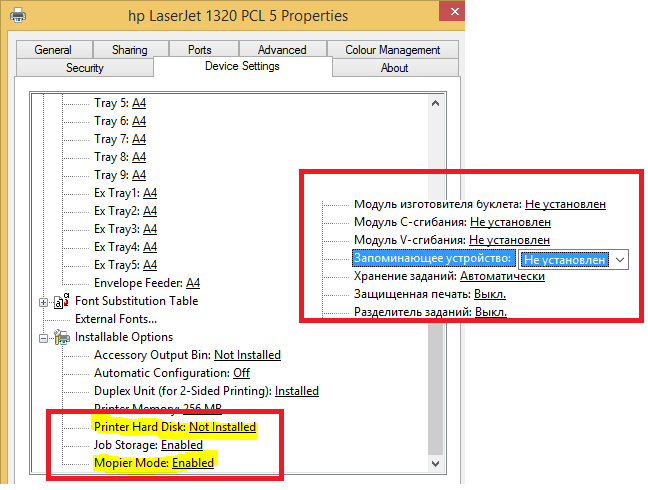Change Tray 8 paper size A4
The width and height of the screenshot is (648, 490).
point(139,157)
